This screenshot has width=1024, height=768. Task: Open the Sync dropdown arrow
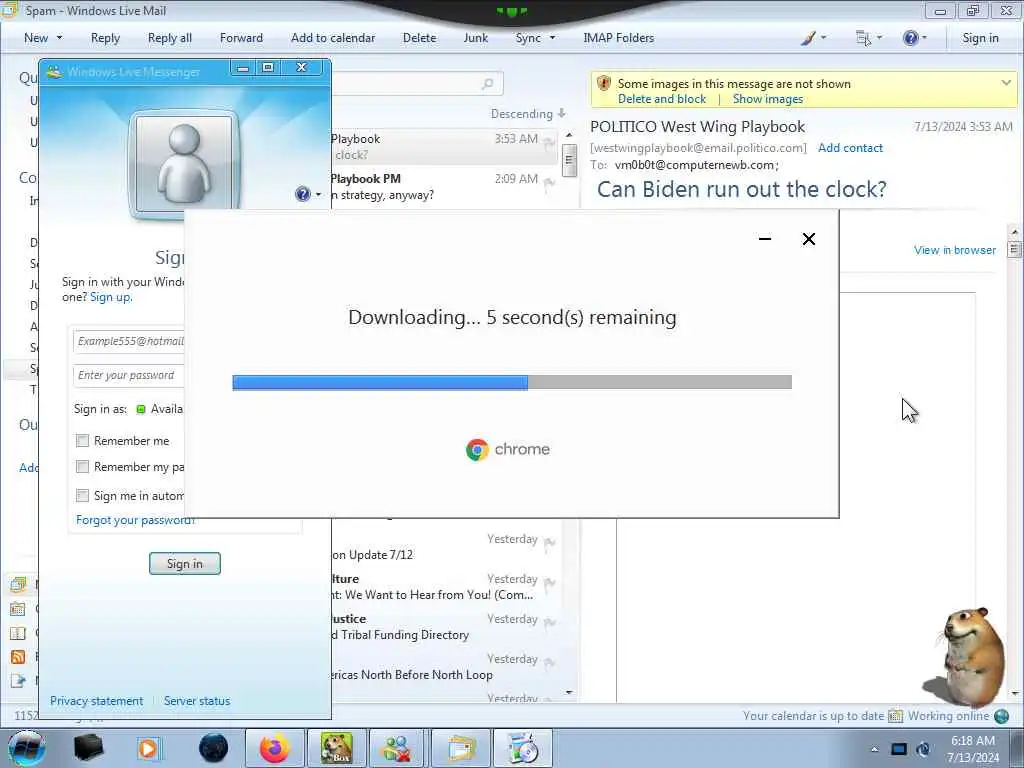point(552,38)
